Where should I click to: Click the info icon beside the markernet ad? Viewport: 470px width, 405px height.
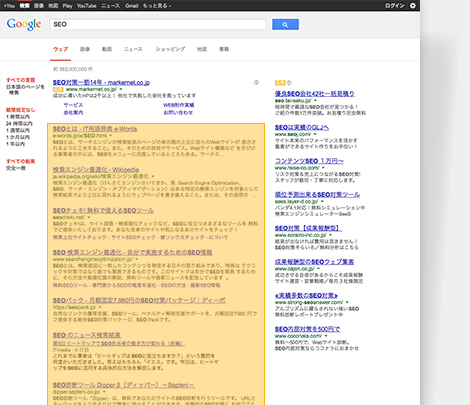point(256,82)
